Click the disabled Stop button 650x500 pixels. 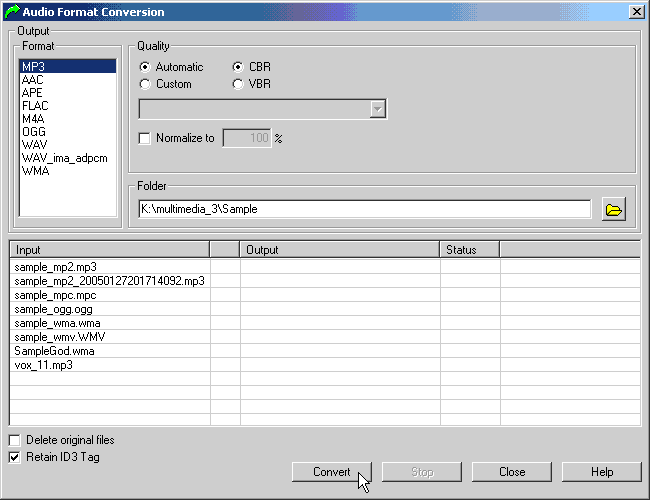[x=422, y=472]
